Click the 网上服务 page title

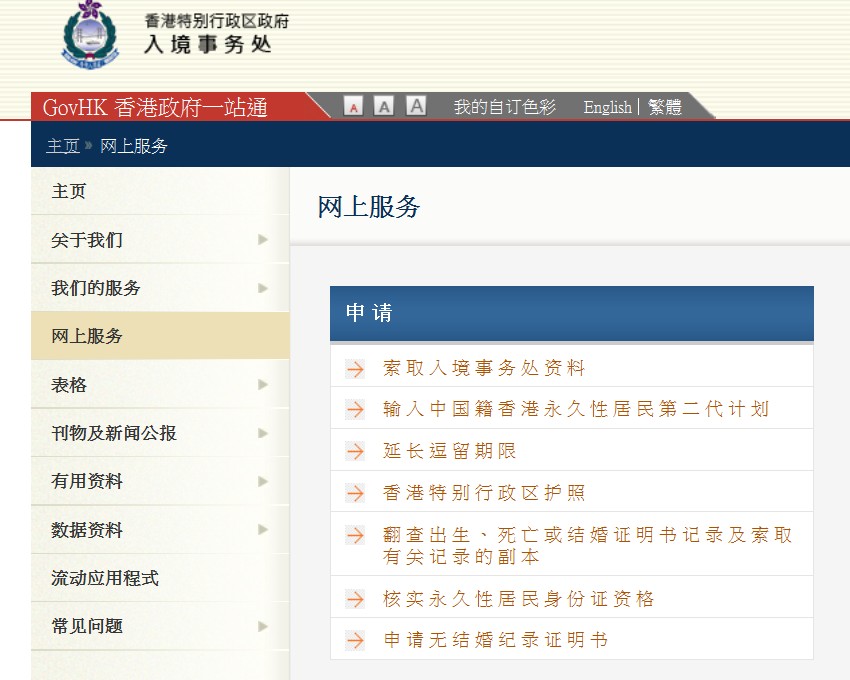coord(369,207)
